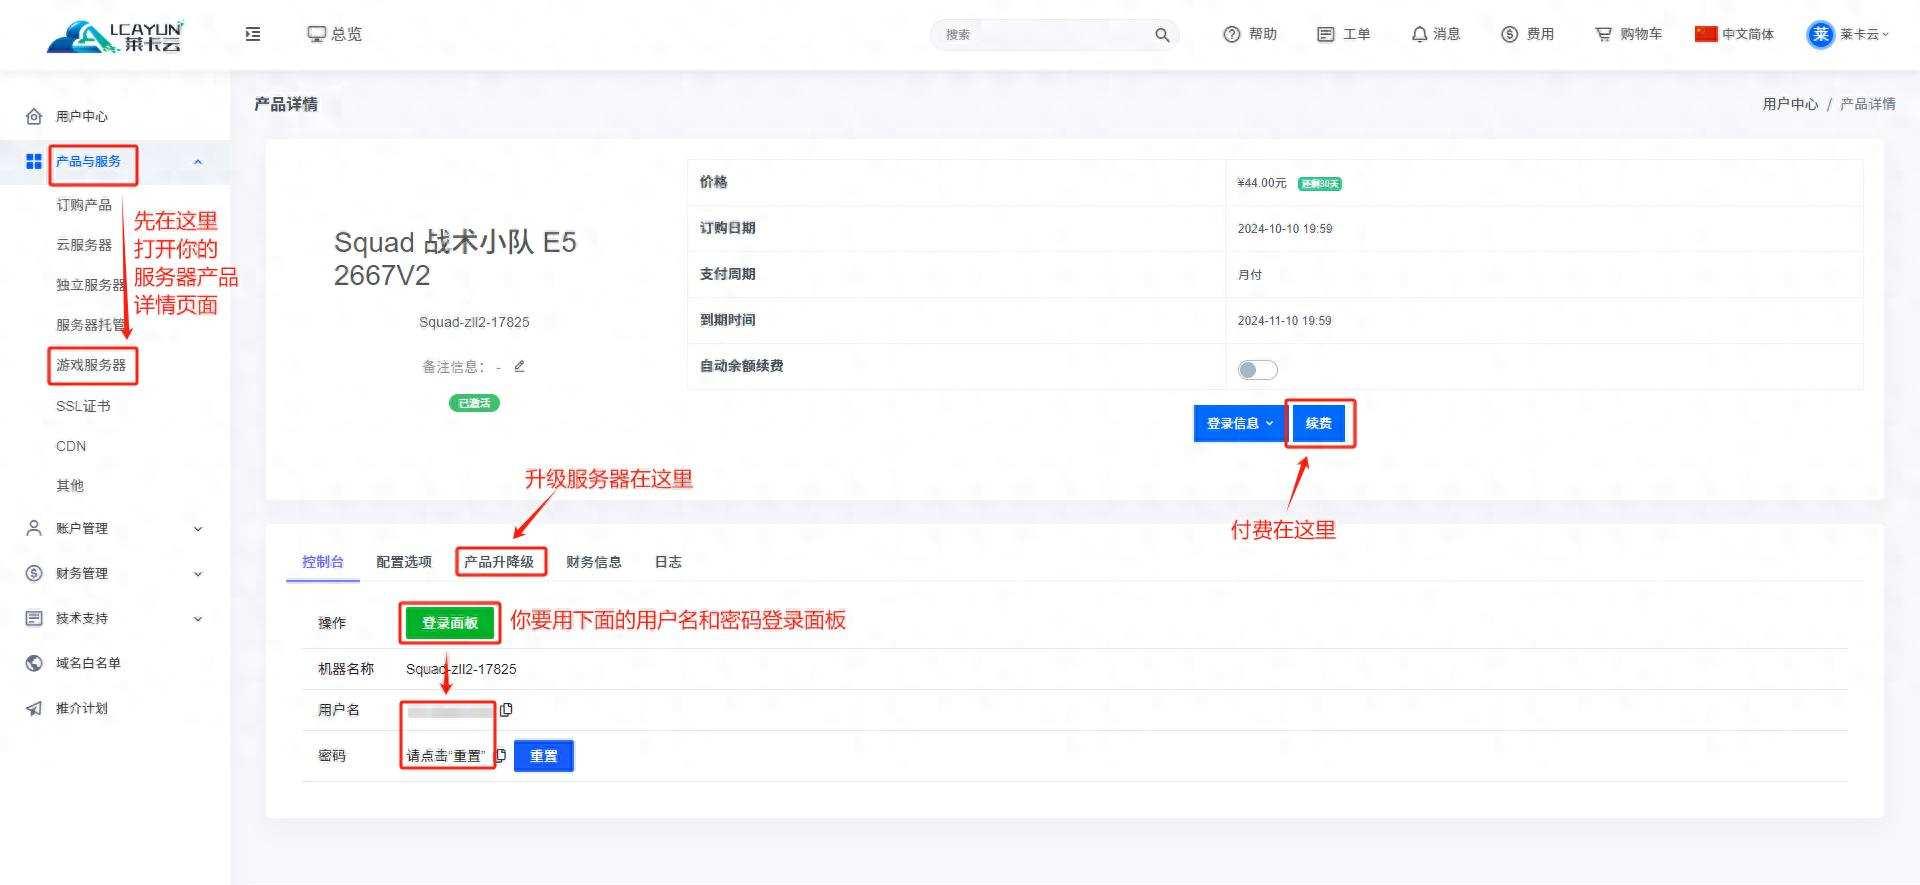Copy the 用户名 value
Viewport: 1920px width, 885px height.
(x=506, y=710)
